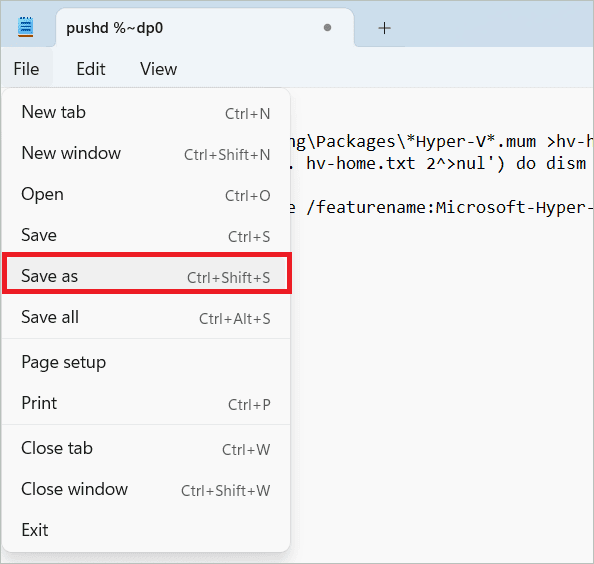This screenshot has height=564, width=594.
Task: Select Close tab menu entry
Action: [x=146, y=448]
